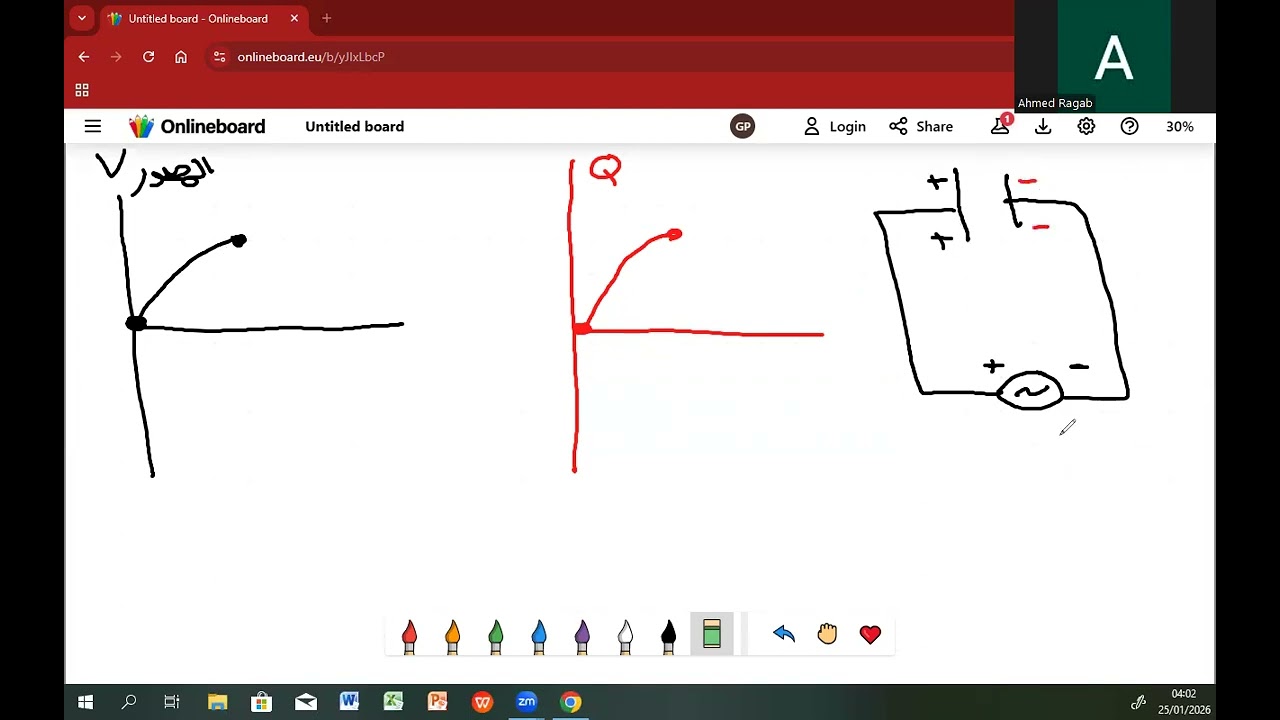This screenshot has width=1280, height=720.
Task: Go back in browser history
Action: point(84,57)
